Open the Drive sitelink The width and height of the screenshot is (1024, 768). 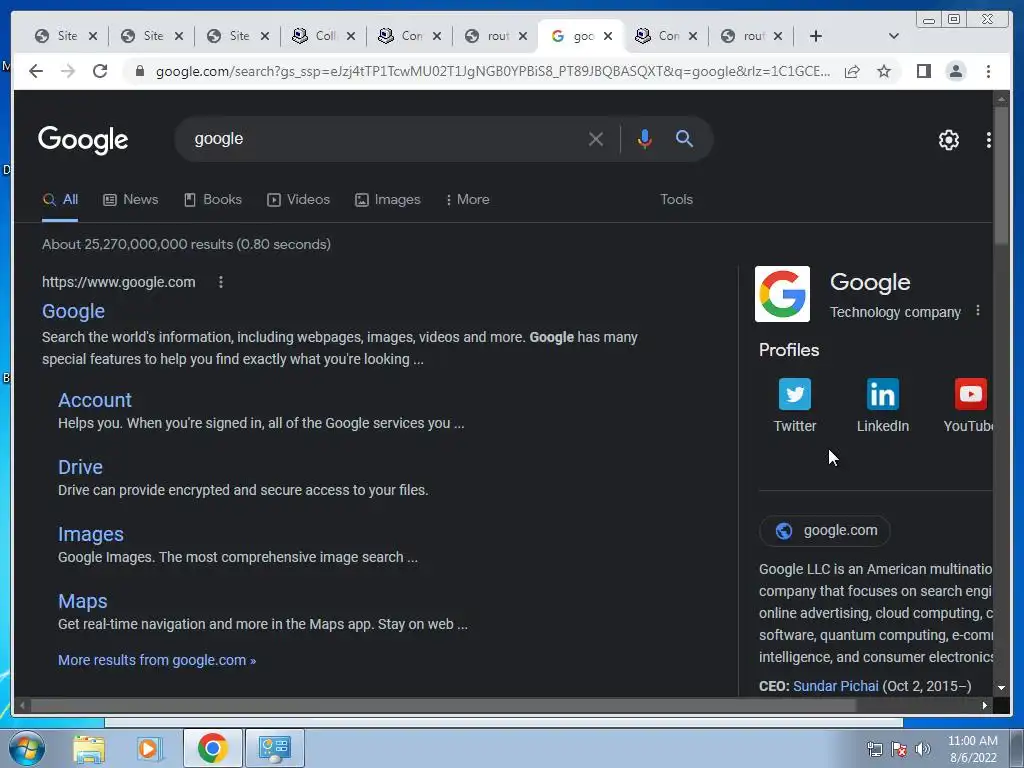tap(80, 468)
